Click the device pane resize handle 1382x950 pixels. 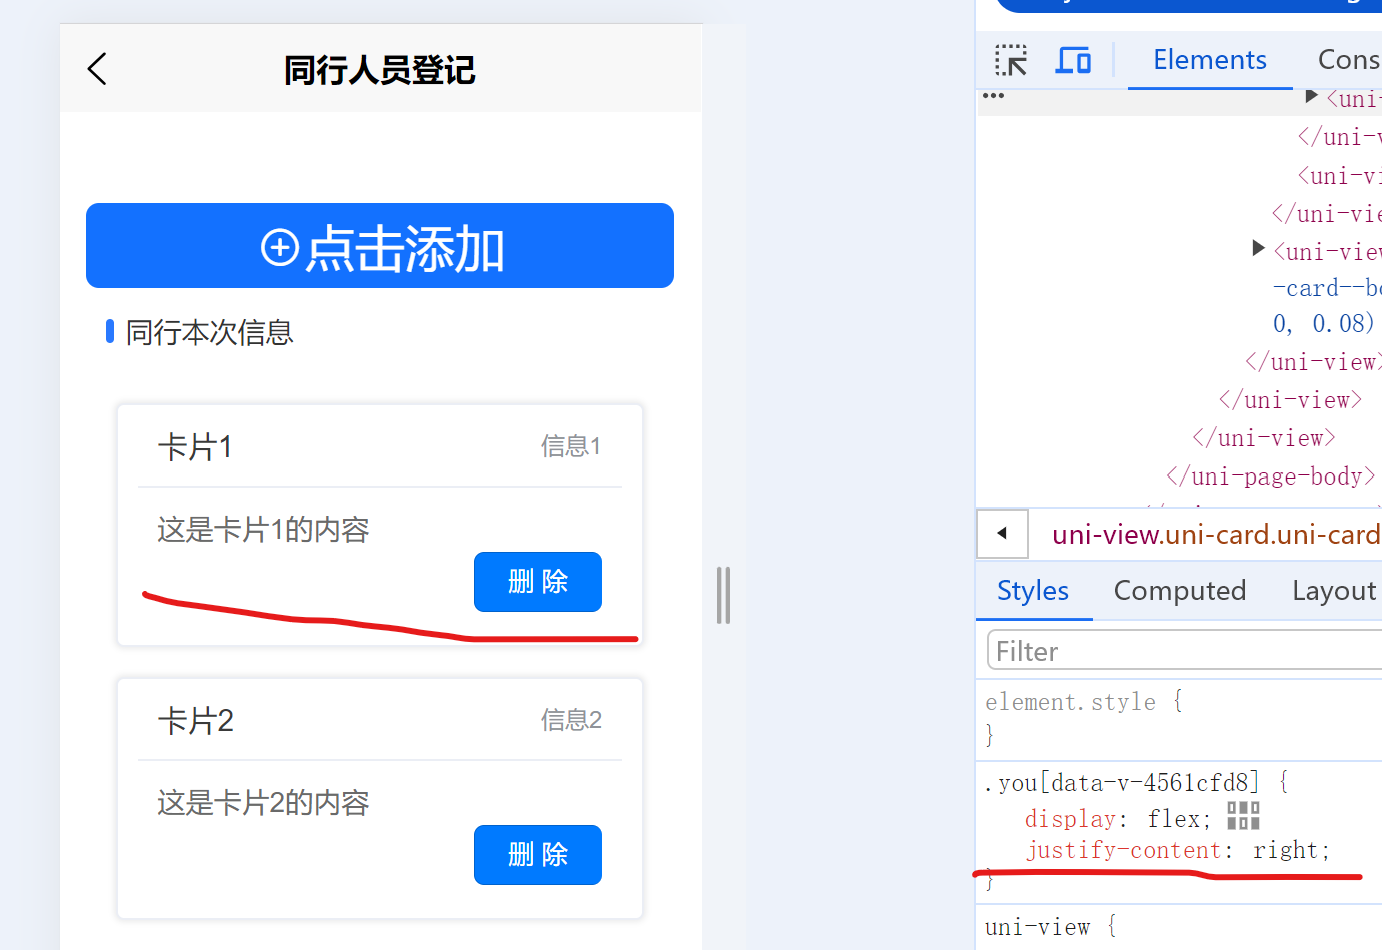click(x=724, y=595)
